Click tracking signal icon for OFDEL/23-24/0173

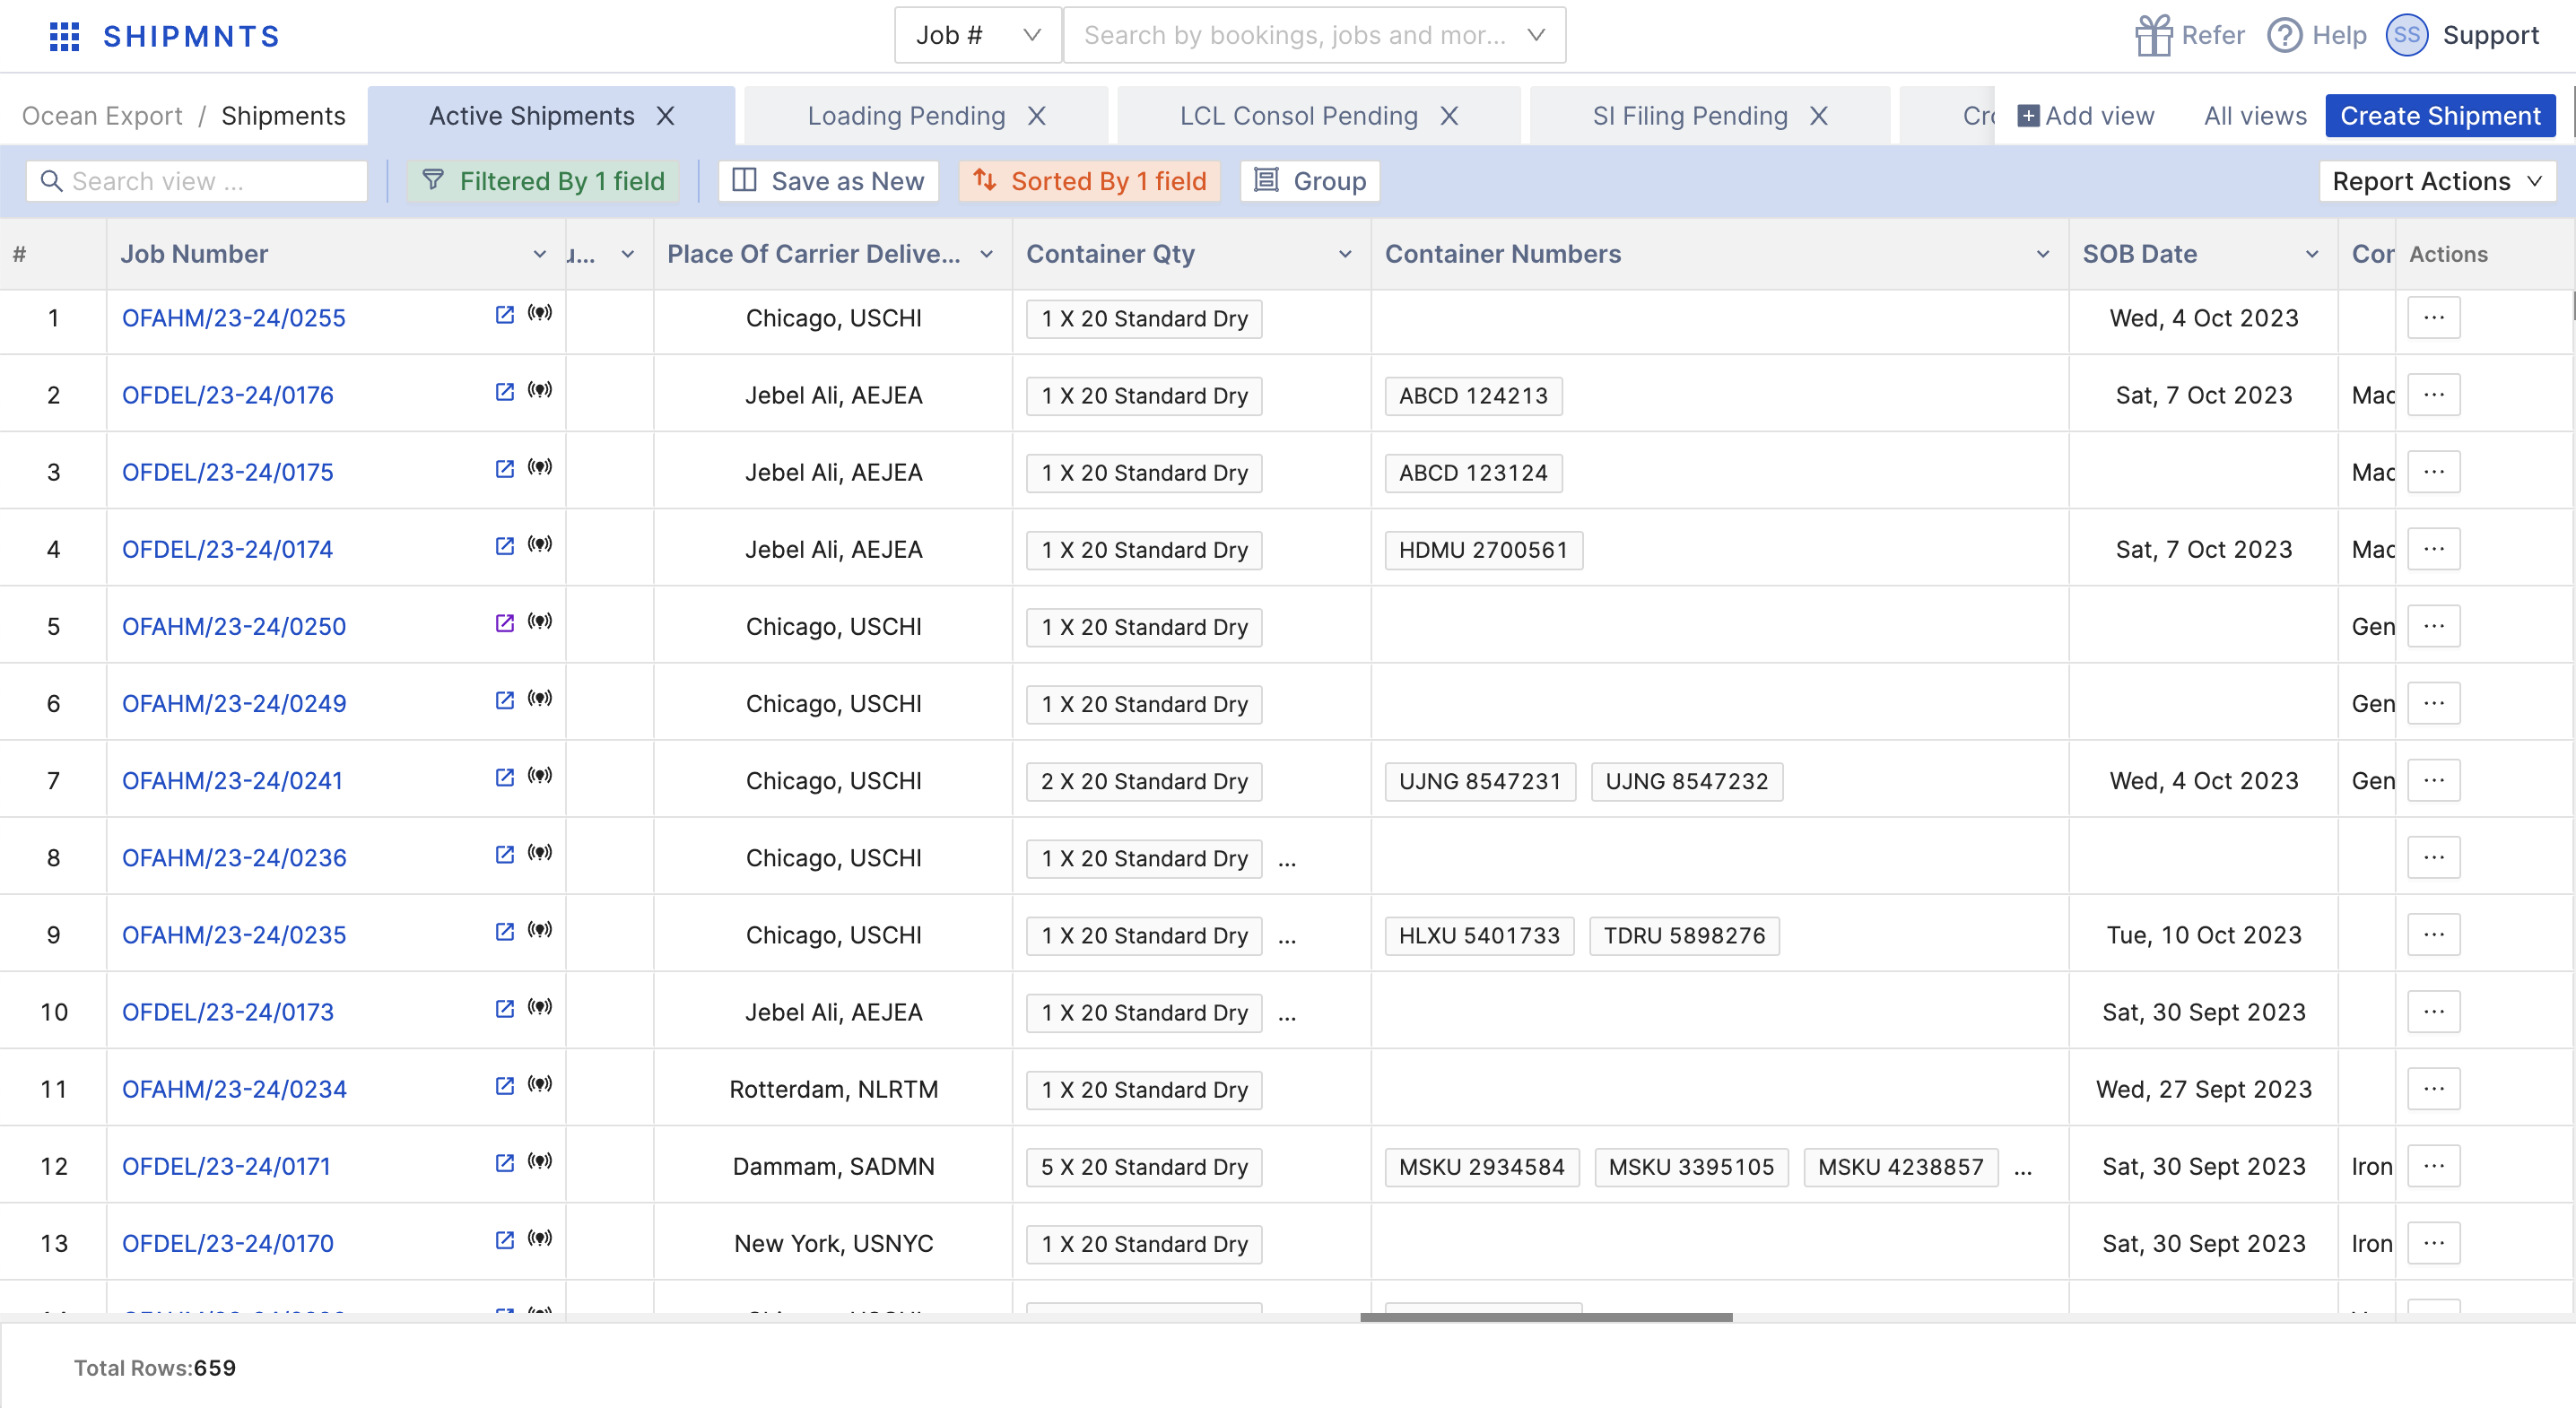tap(540, 1007)
